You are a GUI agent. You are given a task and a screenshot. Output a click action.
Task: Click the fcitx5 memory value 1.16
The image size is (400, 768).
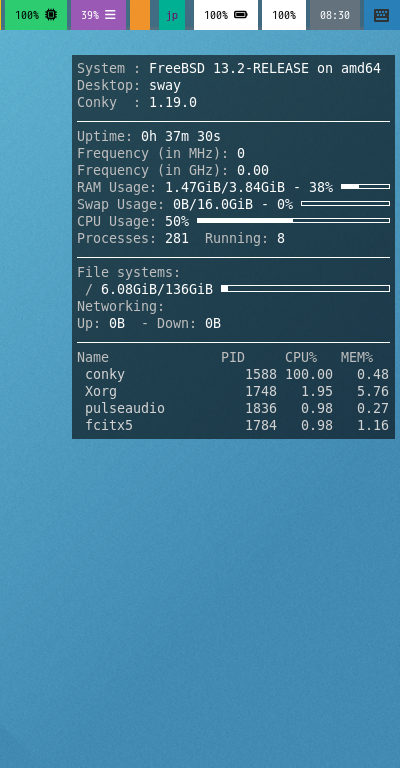pyautogui.click(x=373, y=426)
